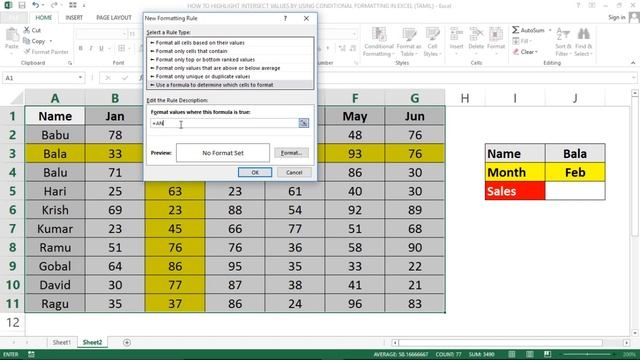Toggle Bold formatting button

(80, 48)
